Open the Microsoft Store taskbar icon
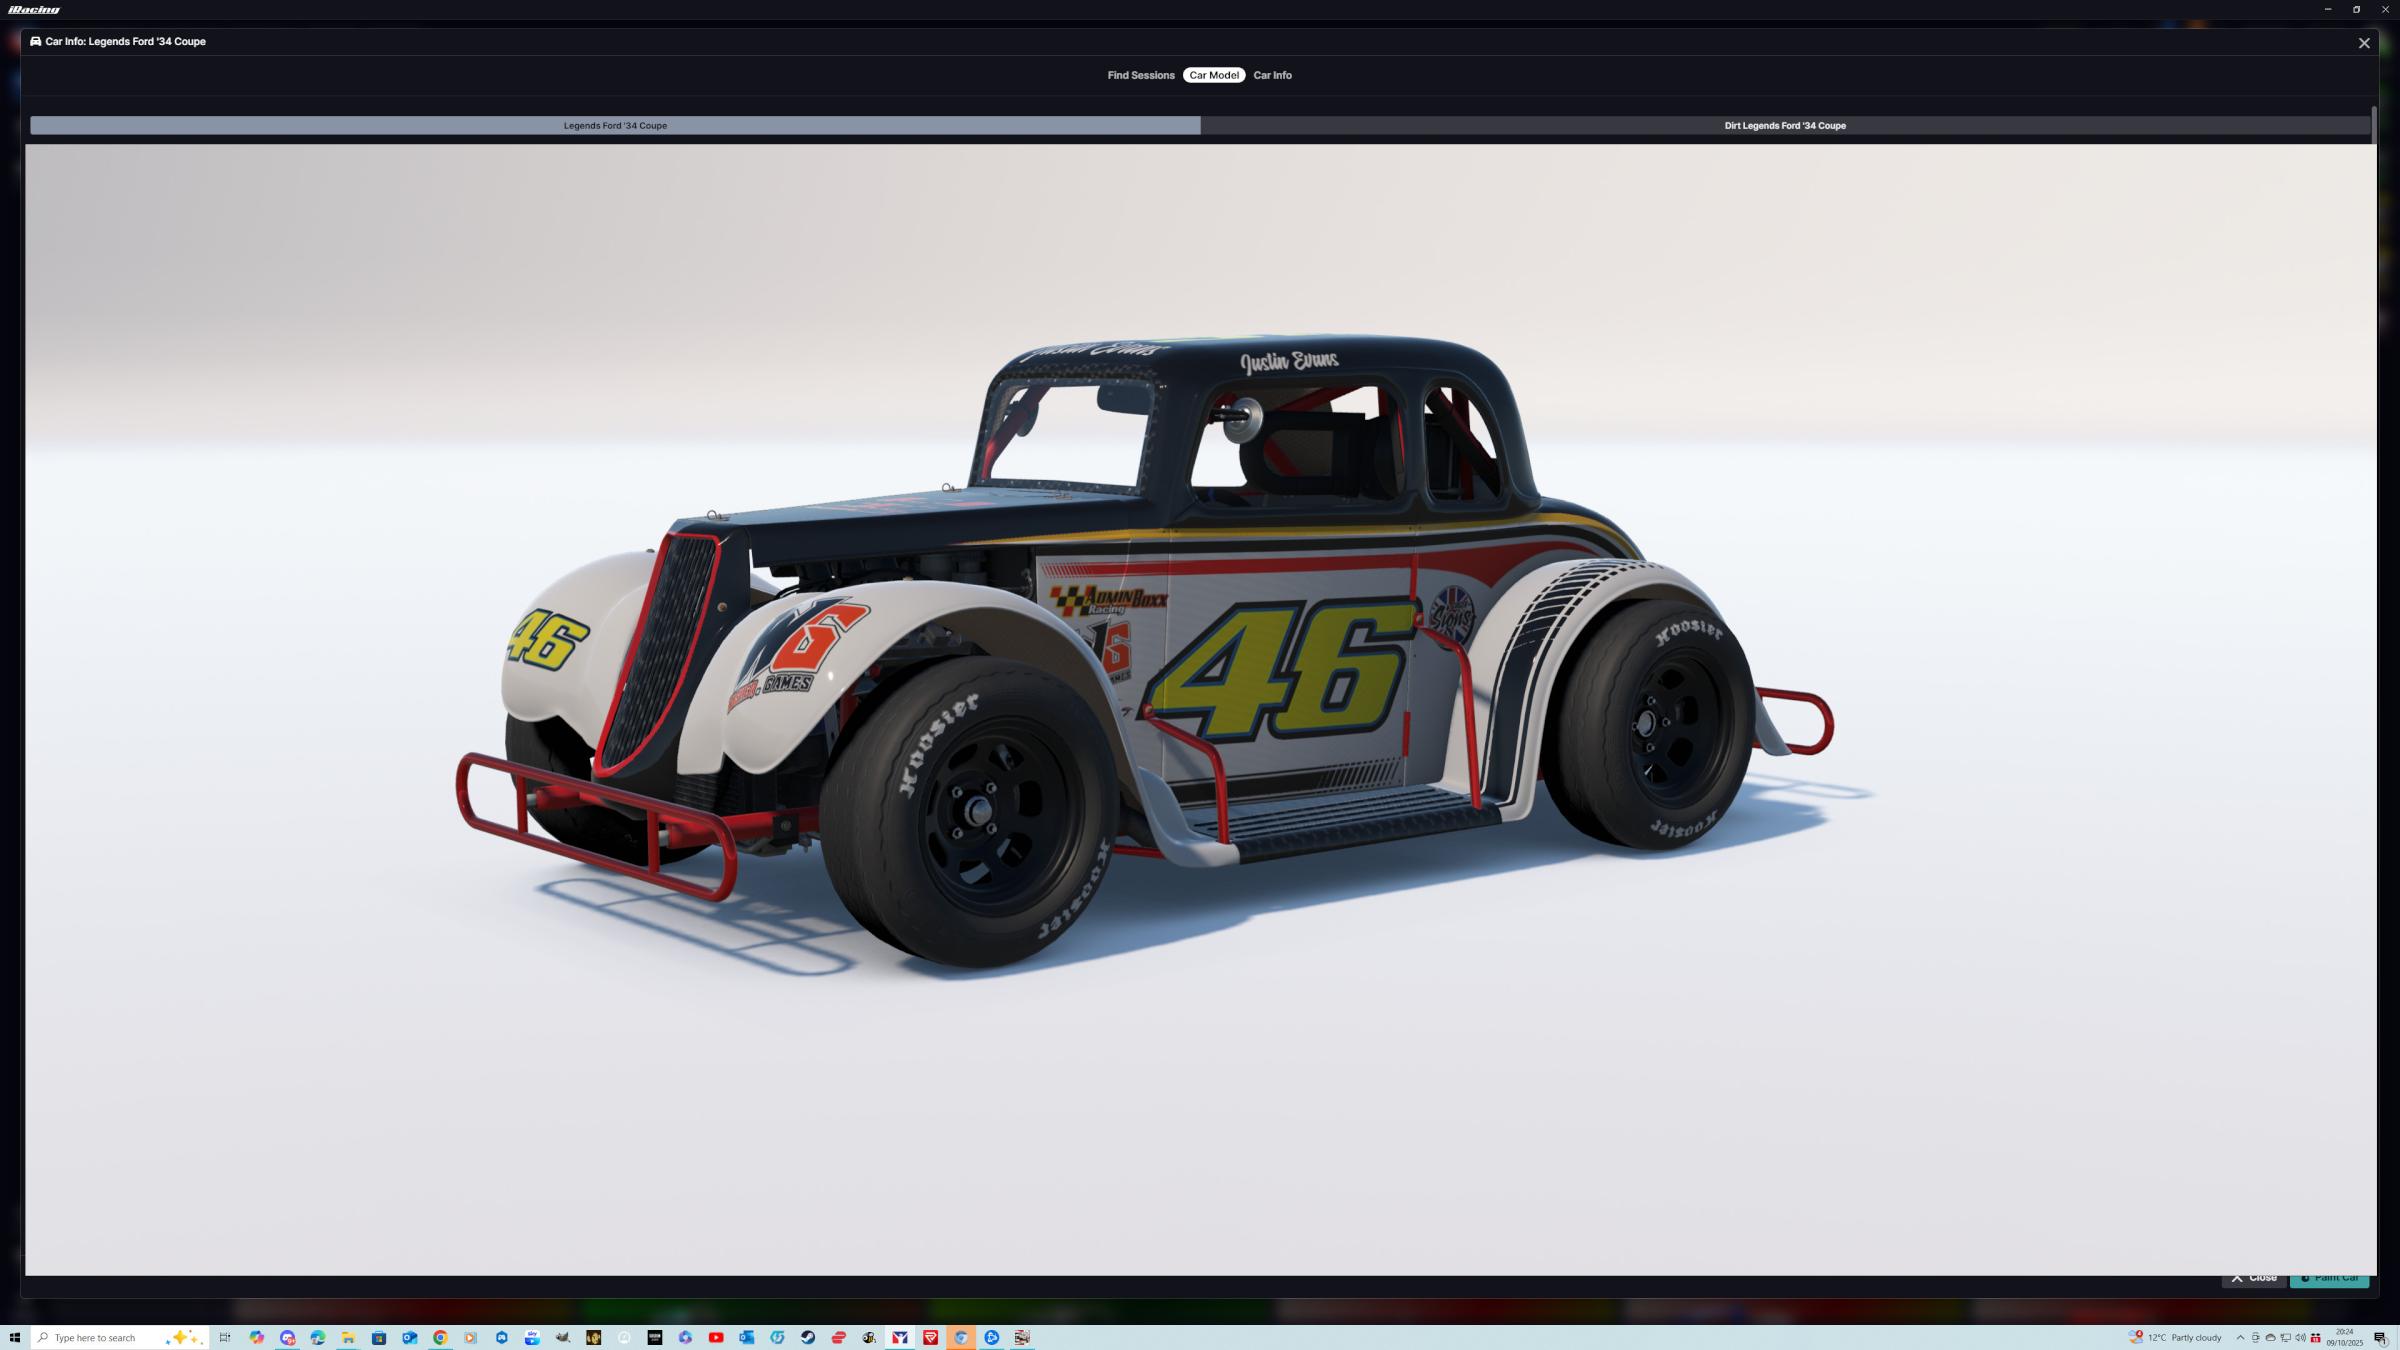 point(379,1337)
